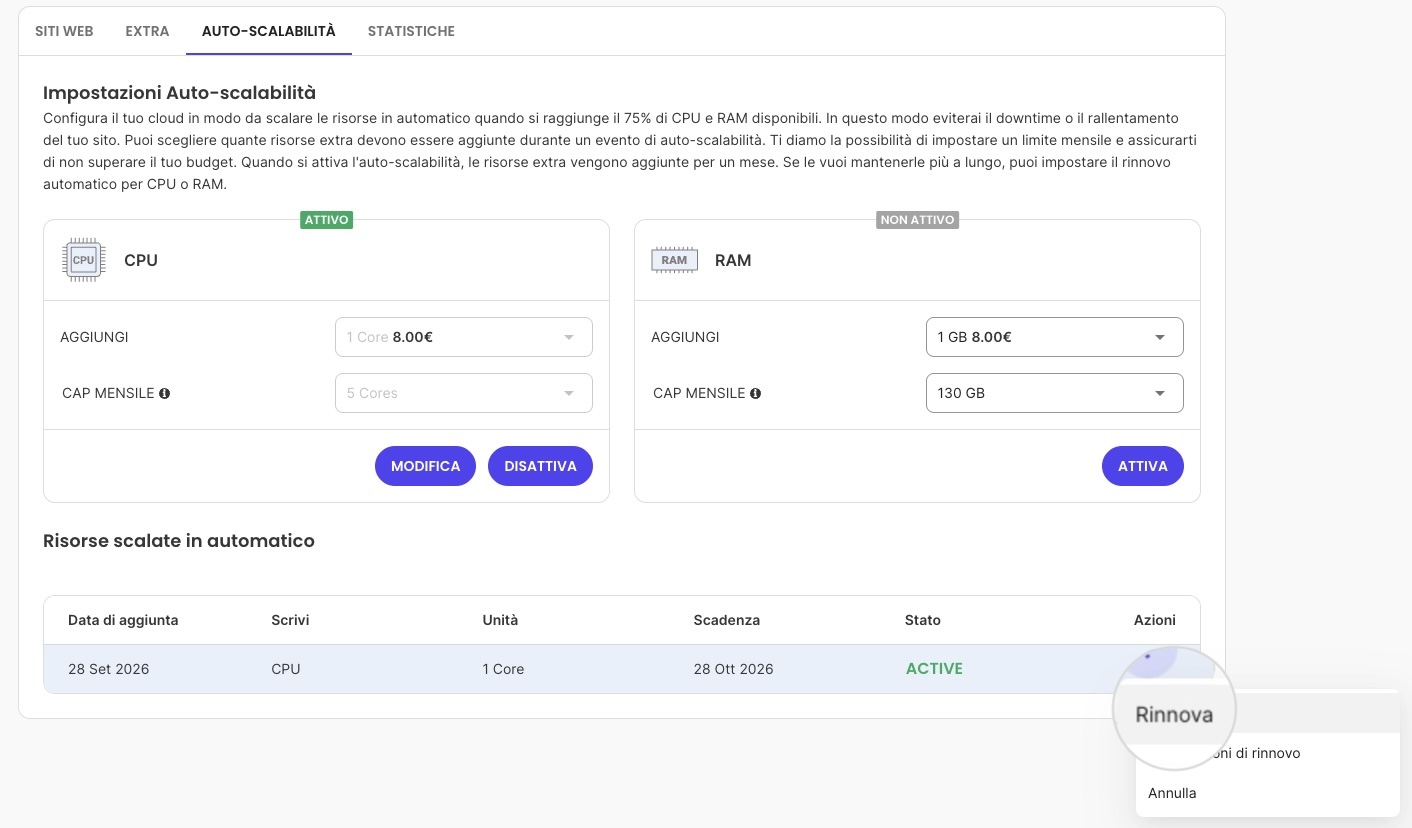This screenshot has width=1412, height=828.
Task: Click the CPU chip icon
Action: click(x=83, y=260)
